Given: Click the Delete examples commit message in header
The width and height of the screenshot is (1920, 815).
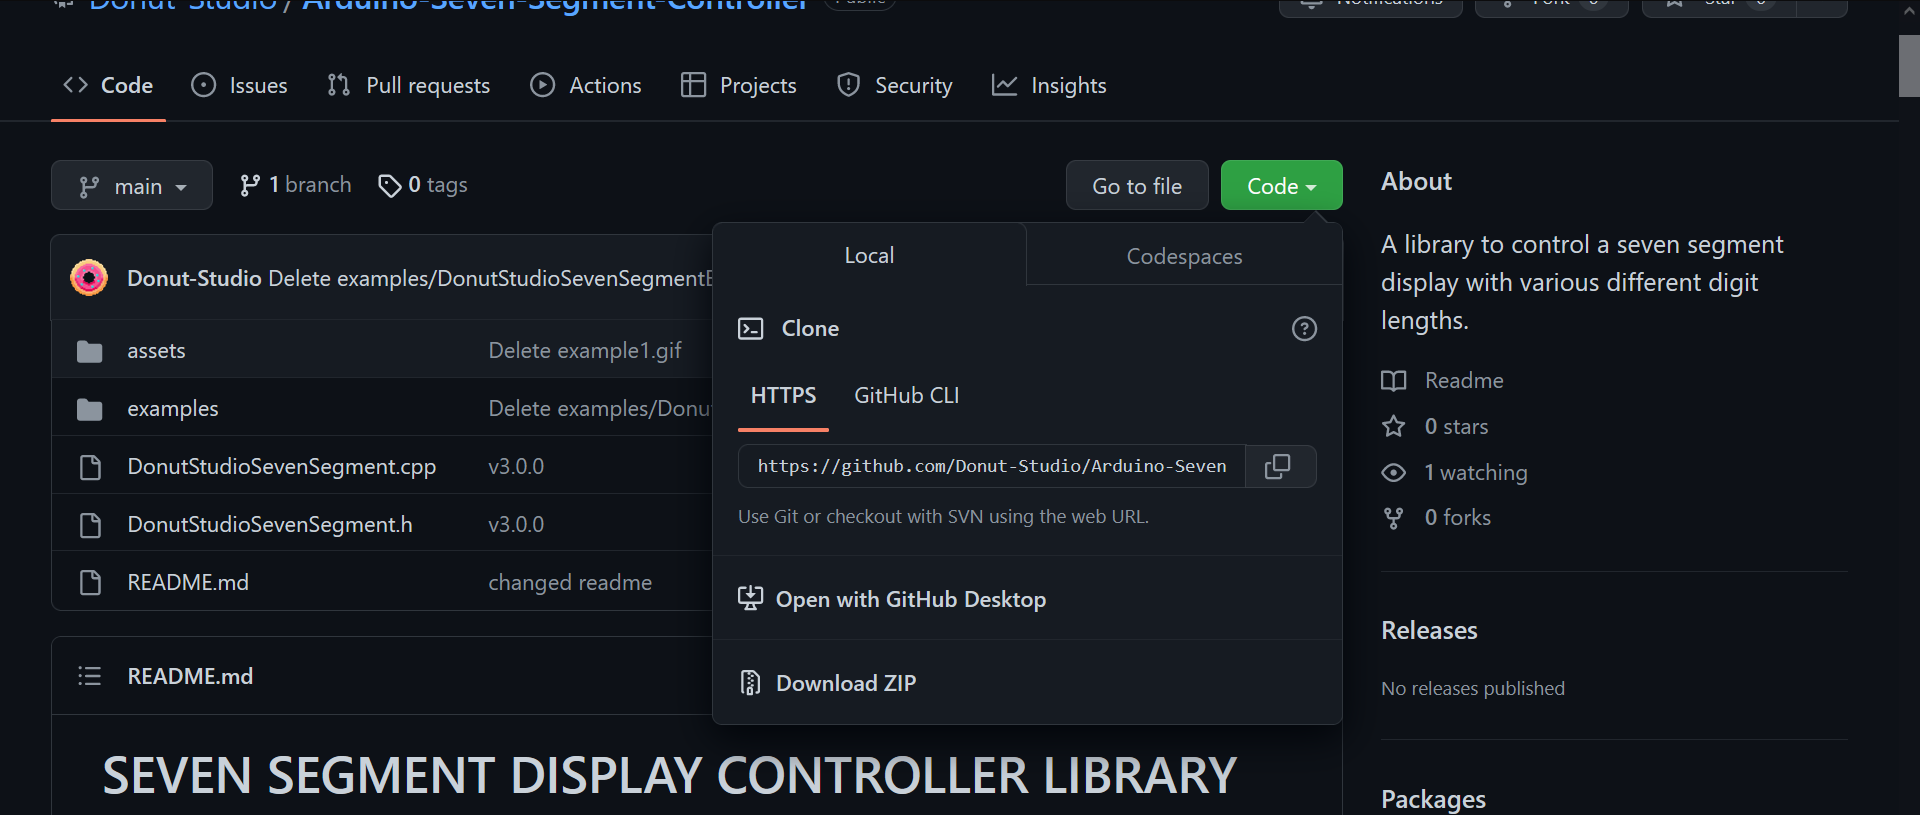Looking at the screenshot, I should 490,279.
